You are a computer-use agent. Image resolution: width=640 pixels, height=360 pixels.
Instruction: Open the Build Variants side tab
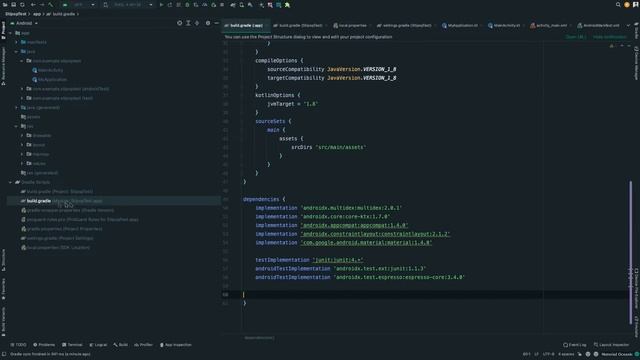click(3, 322)
